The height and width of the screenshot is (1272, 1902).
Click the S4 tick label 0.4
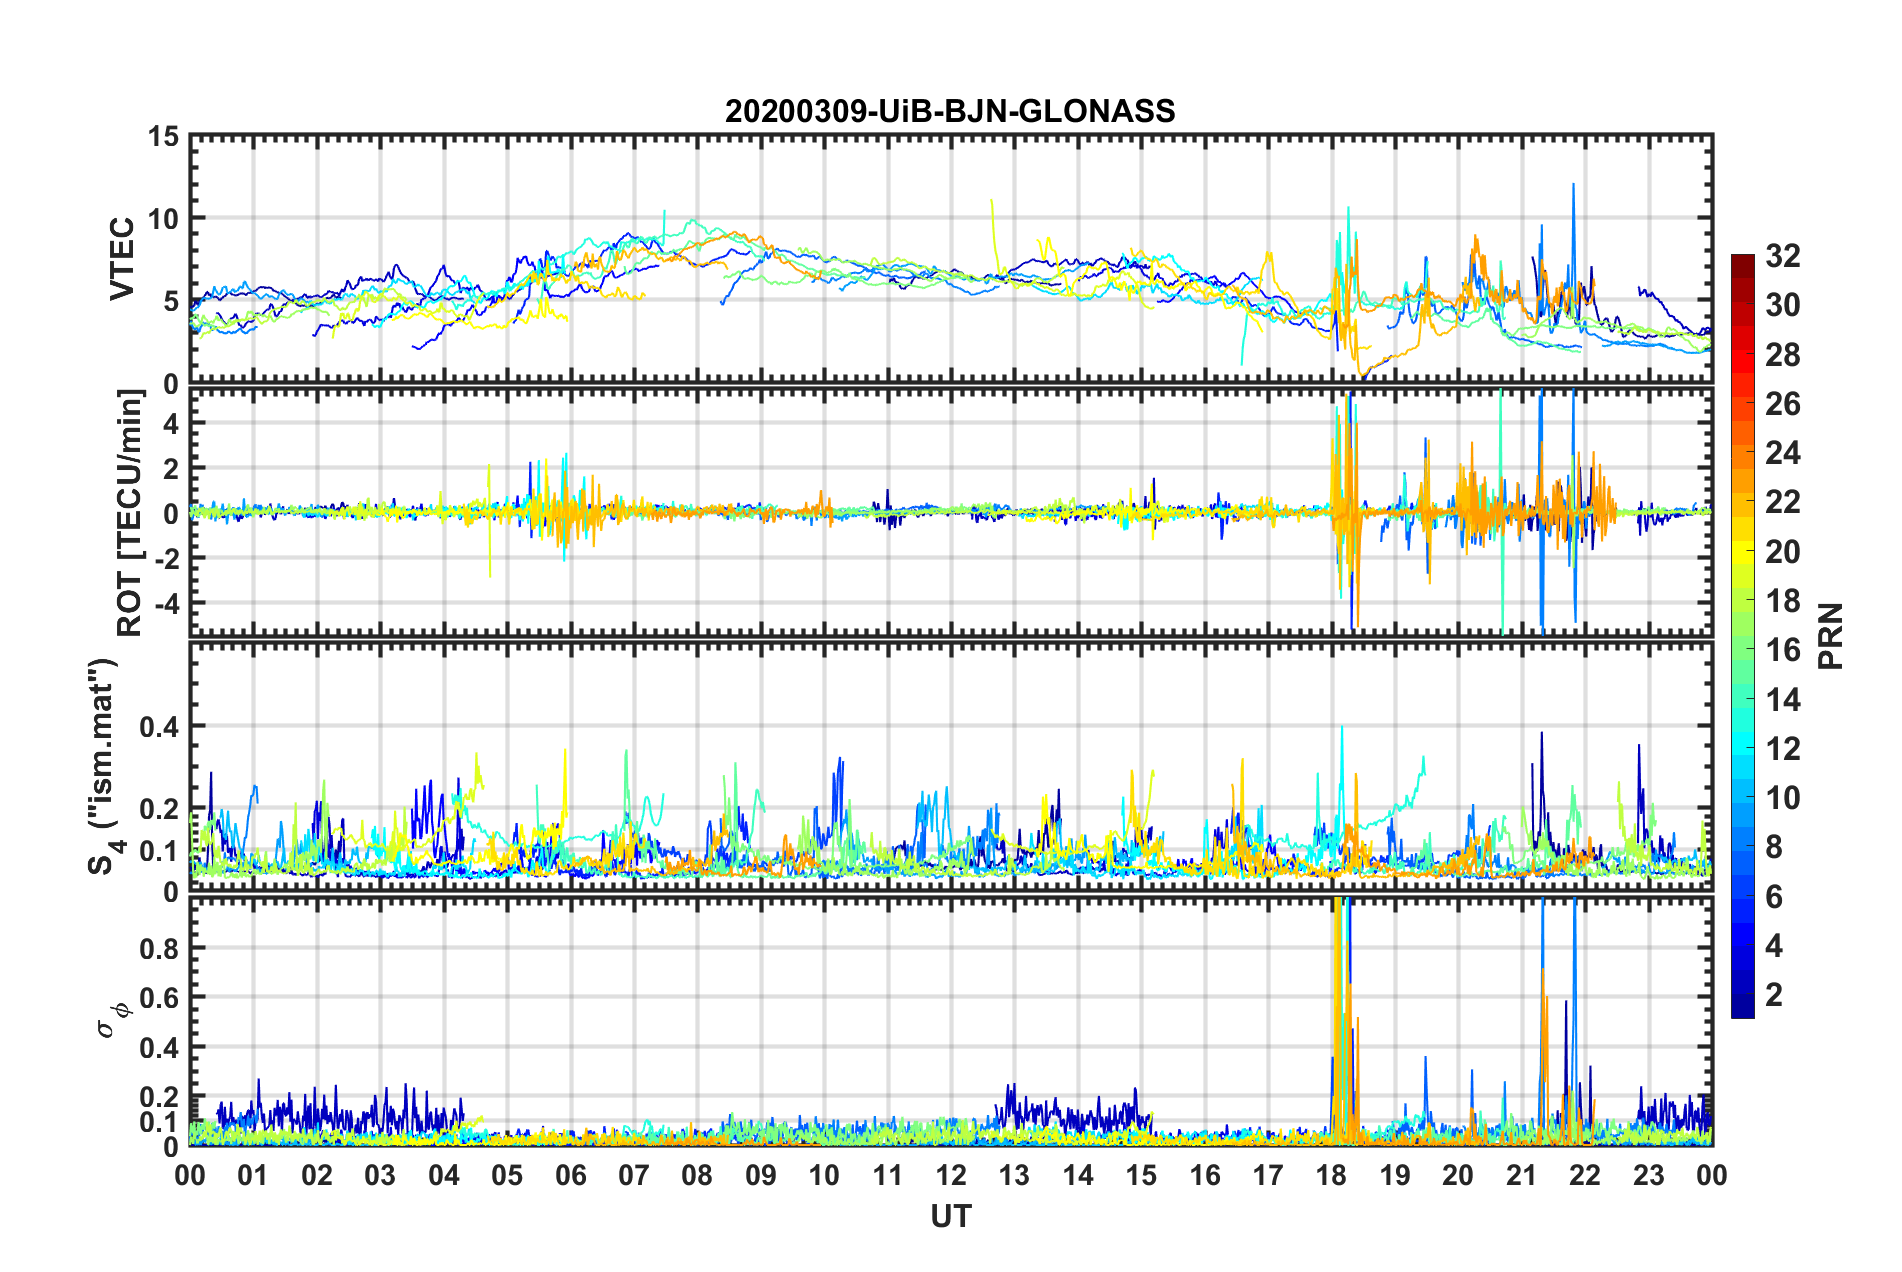point(159,726)
